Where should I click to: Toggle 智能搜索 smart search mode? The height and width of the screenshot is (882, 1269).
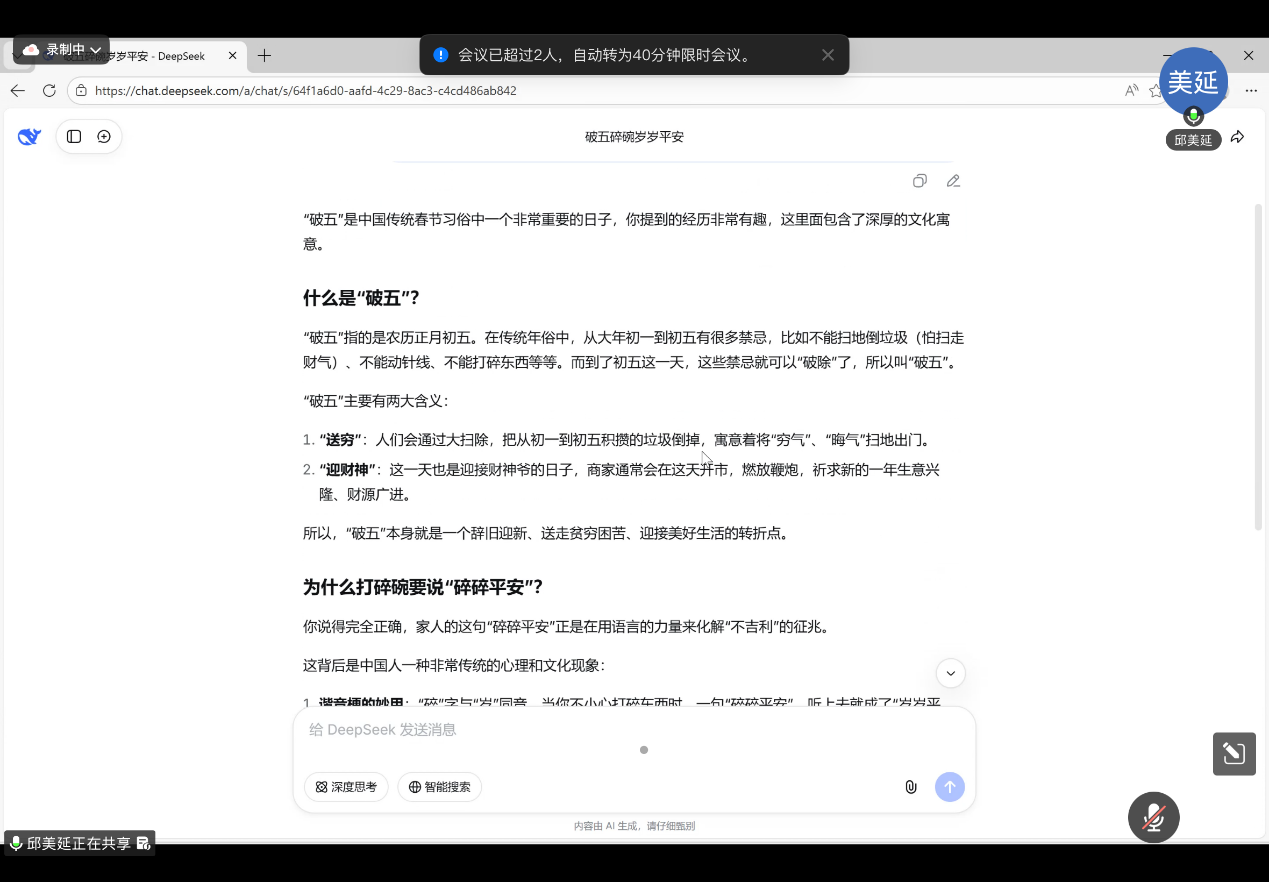click(439, 787)
